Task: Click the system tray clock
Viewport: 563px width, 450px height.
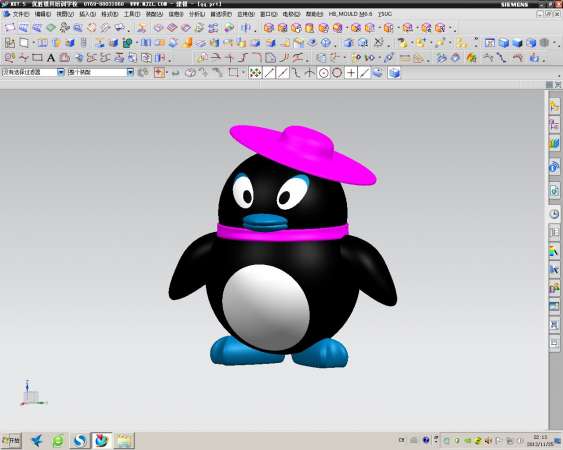Action: 540,441
